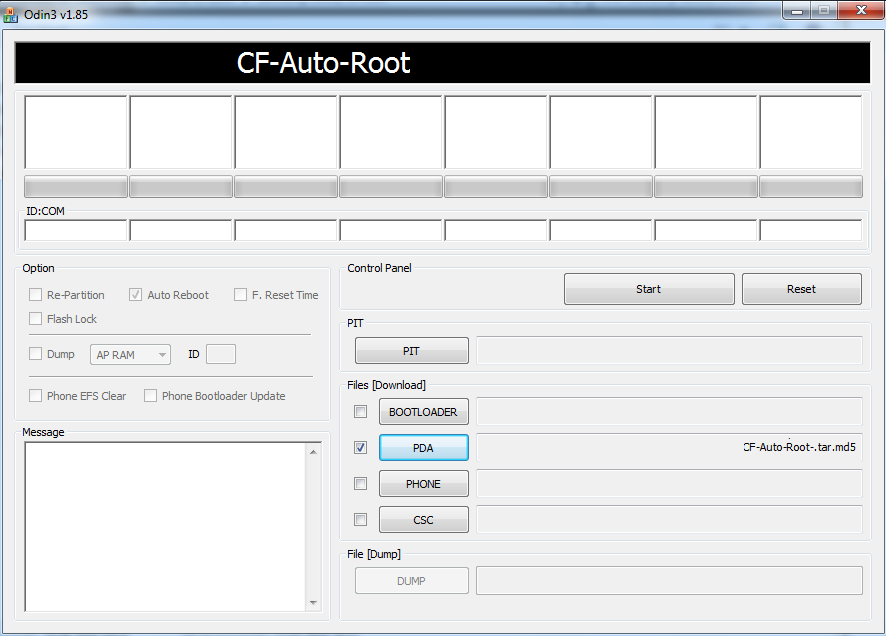Screen dimensions: 886x636
Task: Click the BOOTLOADER file path field
Action: 670,412
